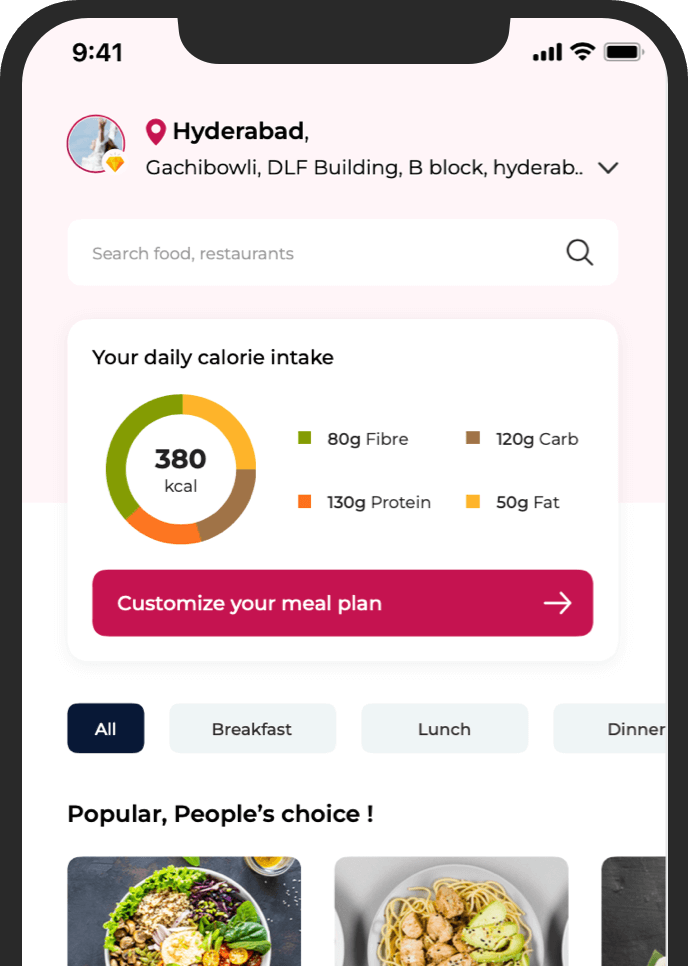Click the location pin icon
Image resolution: width=688 pixels, height=966 pixels.
156,130
